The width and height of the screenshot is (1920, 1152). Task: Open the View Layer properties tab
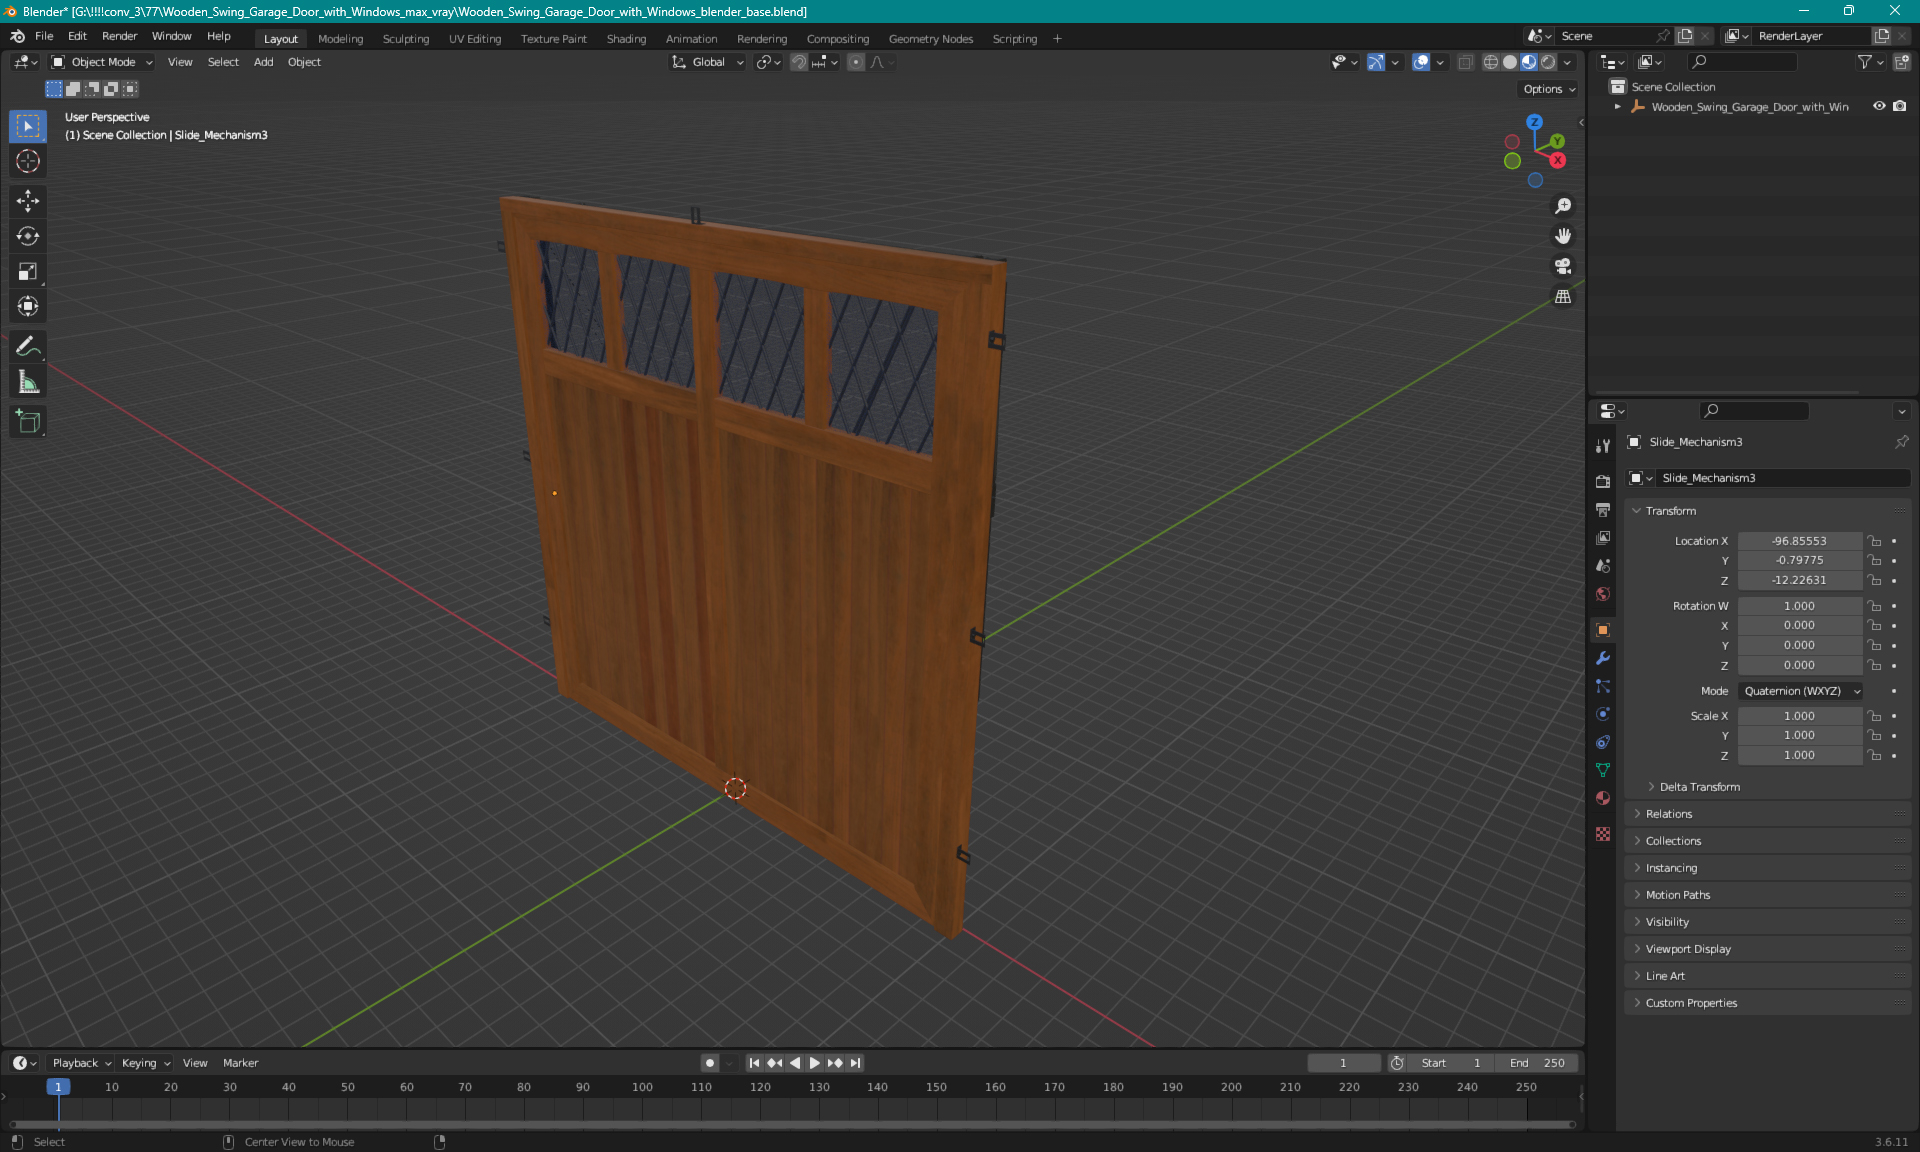coord(1603,538)
